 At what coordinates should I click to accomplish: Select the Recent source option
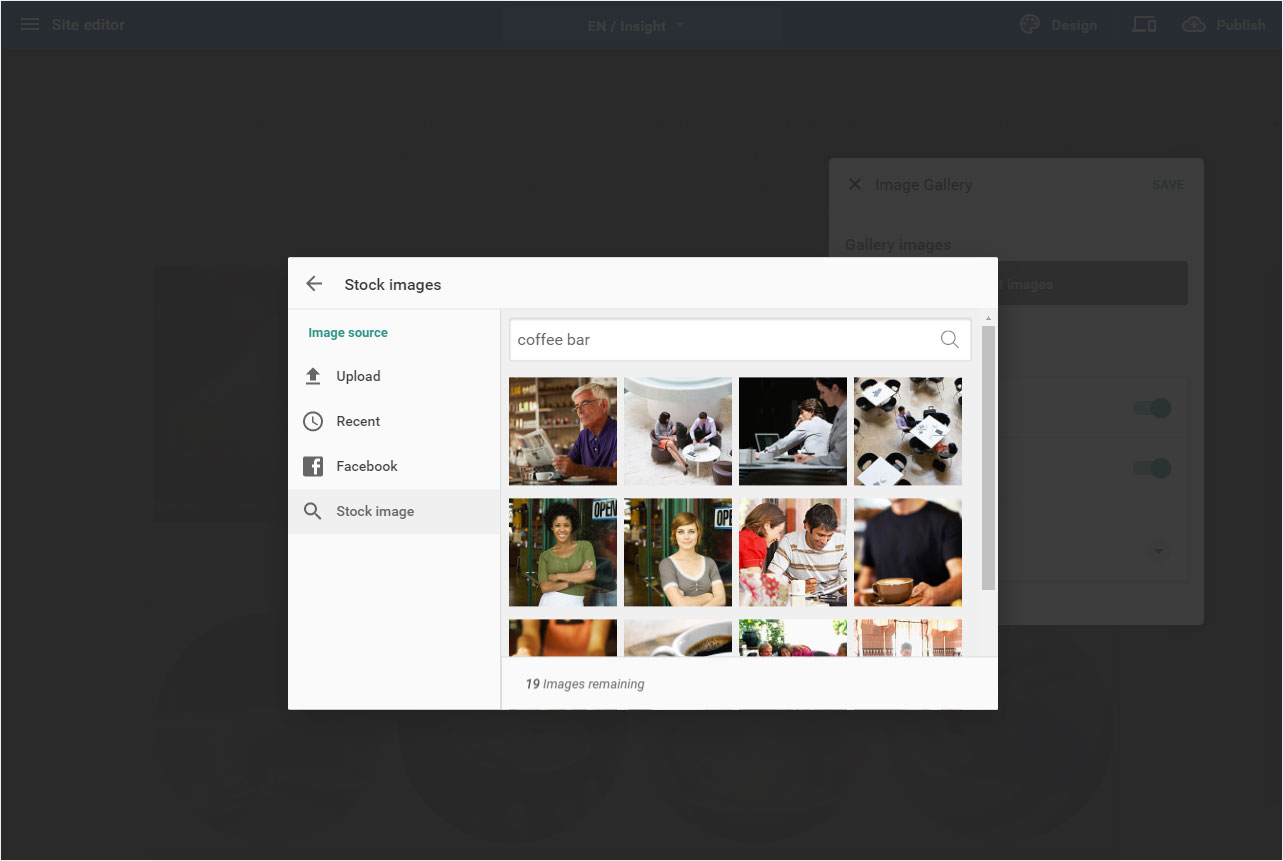(x=394, y=421)
